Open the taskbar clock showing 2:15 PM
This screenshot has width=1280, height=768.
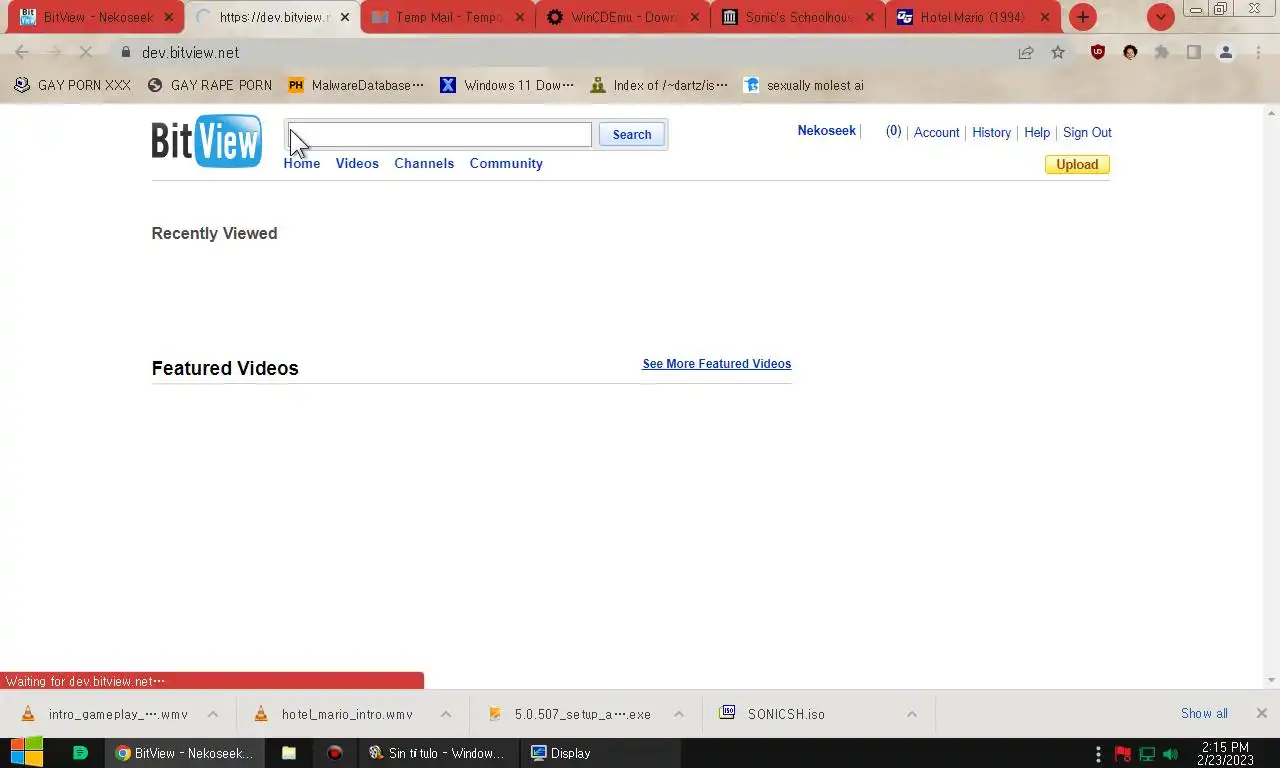click(x=1225, y=754)
